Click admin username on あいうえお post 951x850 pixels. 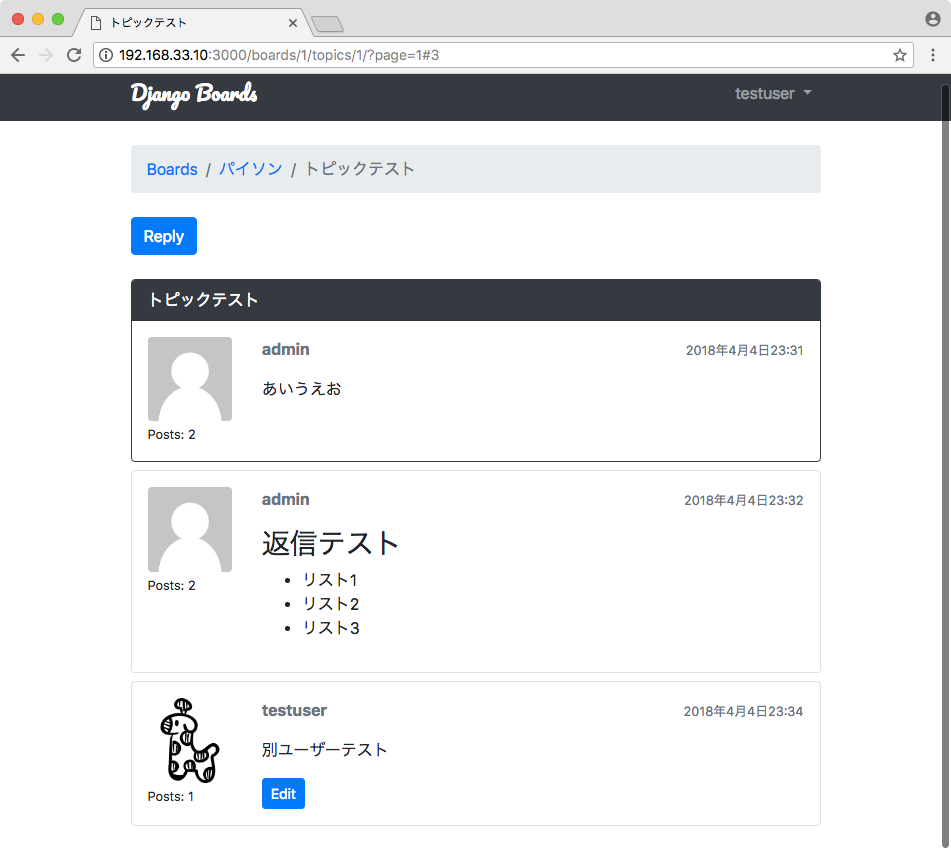pos(286,349)
